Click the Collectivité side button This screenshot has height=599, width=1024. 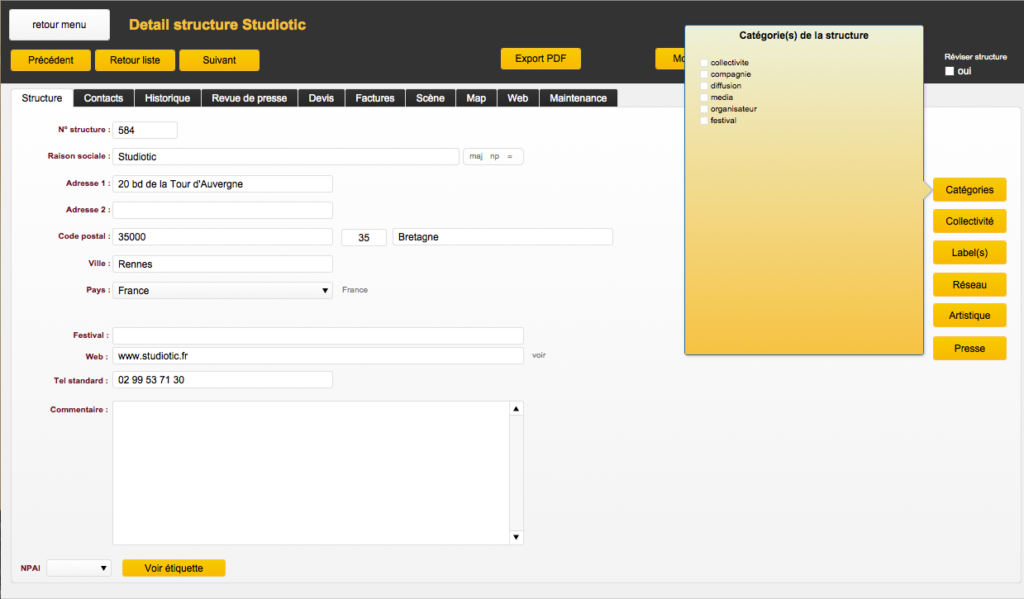[x=969, y=221]
